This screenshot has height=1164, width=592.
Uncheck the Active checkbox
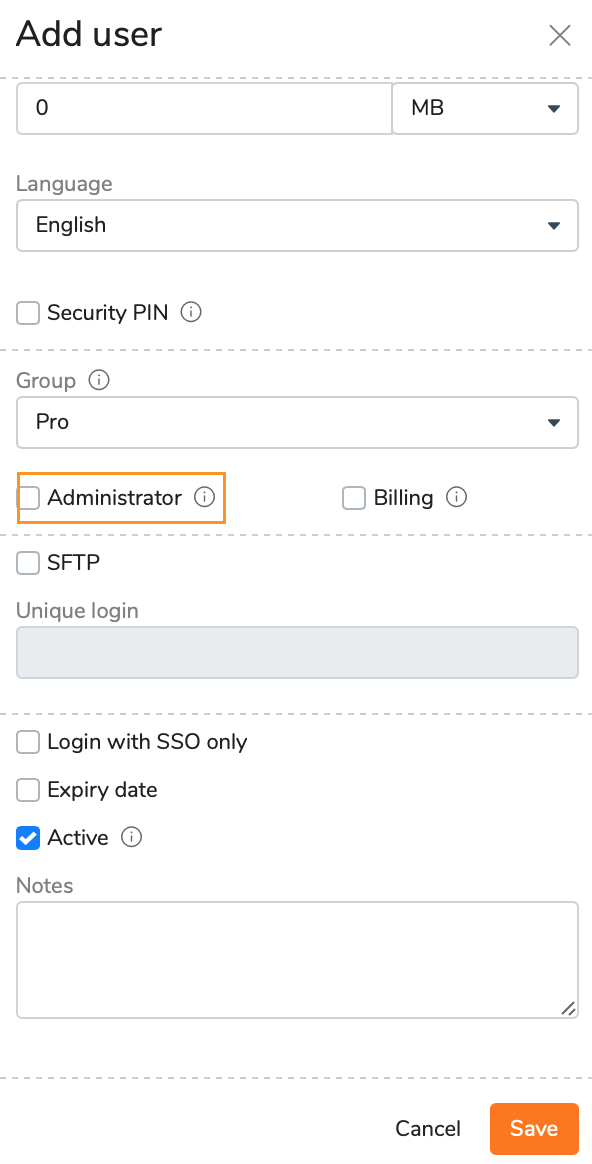tap(28, 839)
